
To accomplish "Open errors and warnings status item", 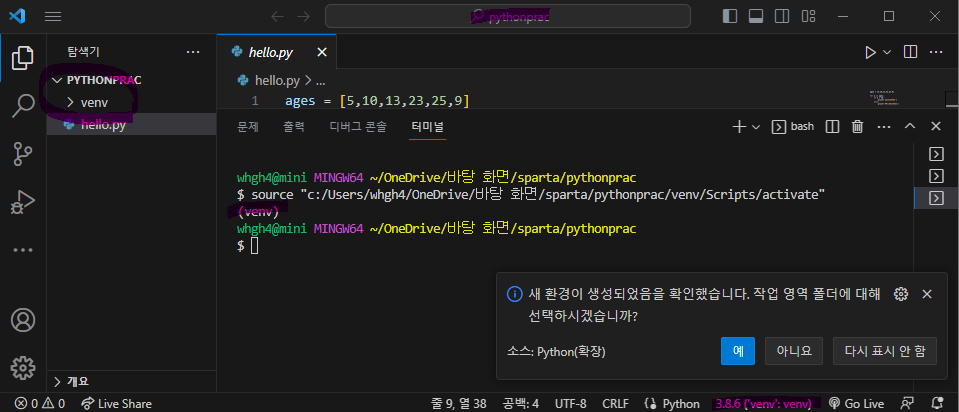I will pyautogui.click(x=40, y=404).
